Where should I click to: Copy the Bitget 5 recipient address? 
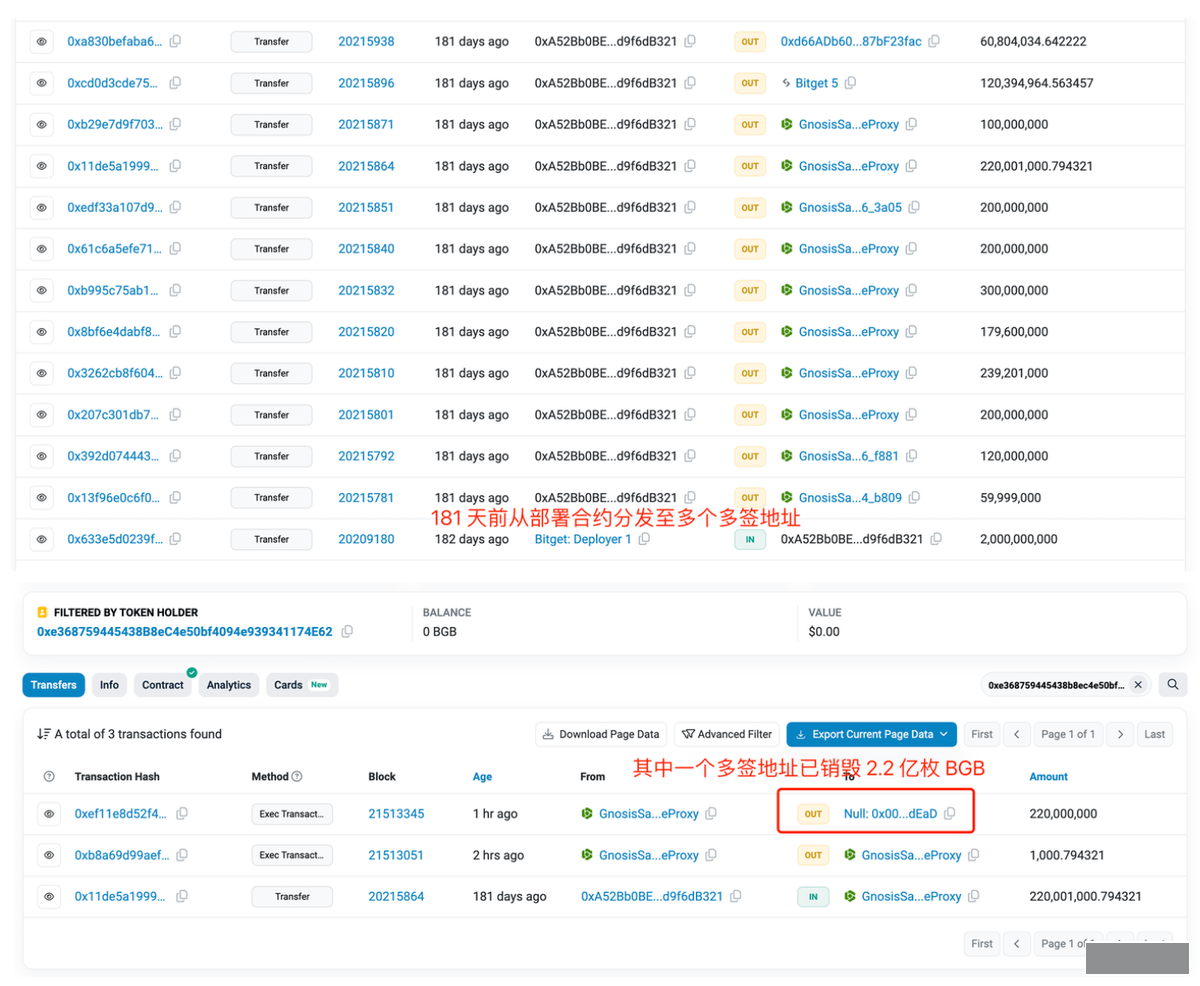click(x=850, y=83)
